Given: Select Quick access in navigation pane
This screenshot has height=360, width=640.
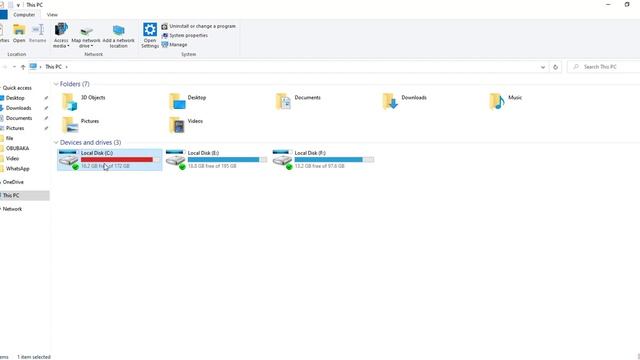Looking at the screenshot, I should 17,88.
